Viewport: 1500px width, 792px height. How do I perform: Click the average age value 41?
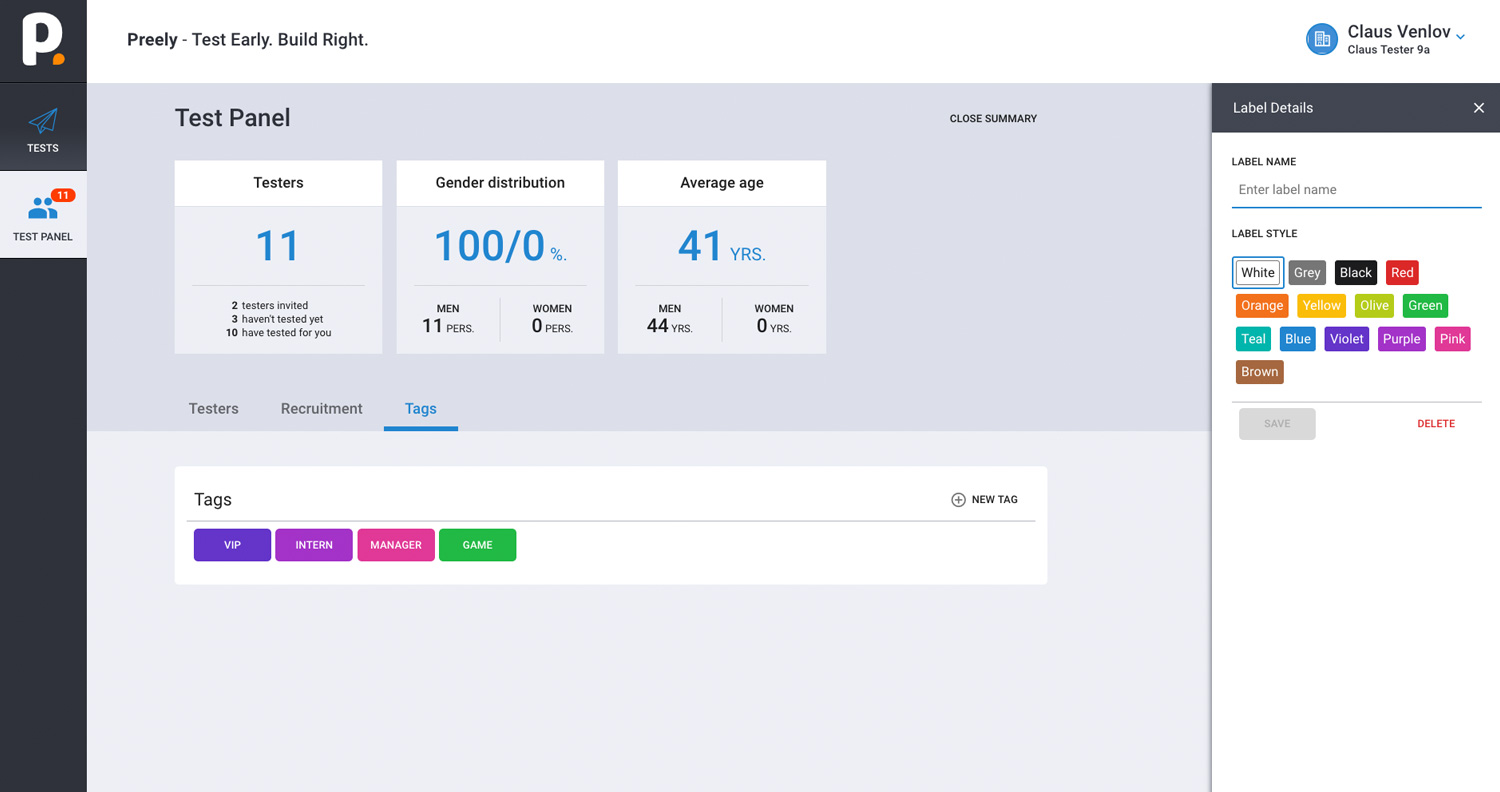click(x=700, y=246)
